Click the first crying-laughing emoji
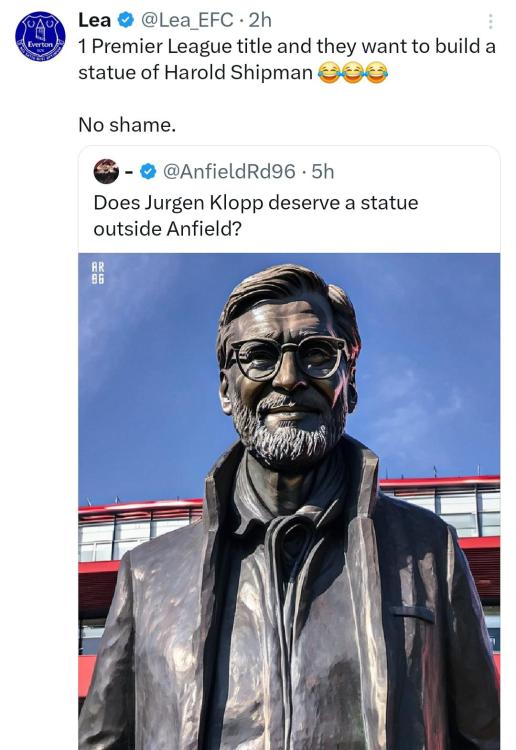 click(329, 73)
